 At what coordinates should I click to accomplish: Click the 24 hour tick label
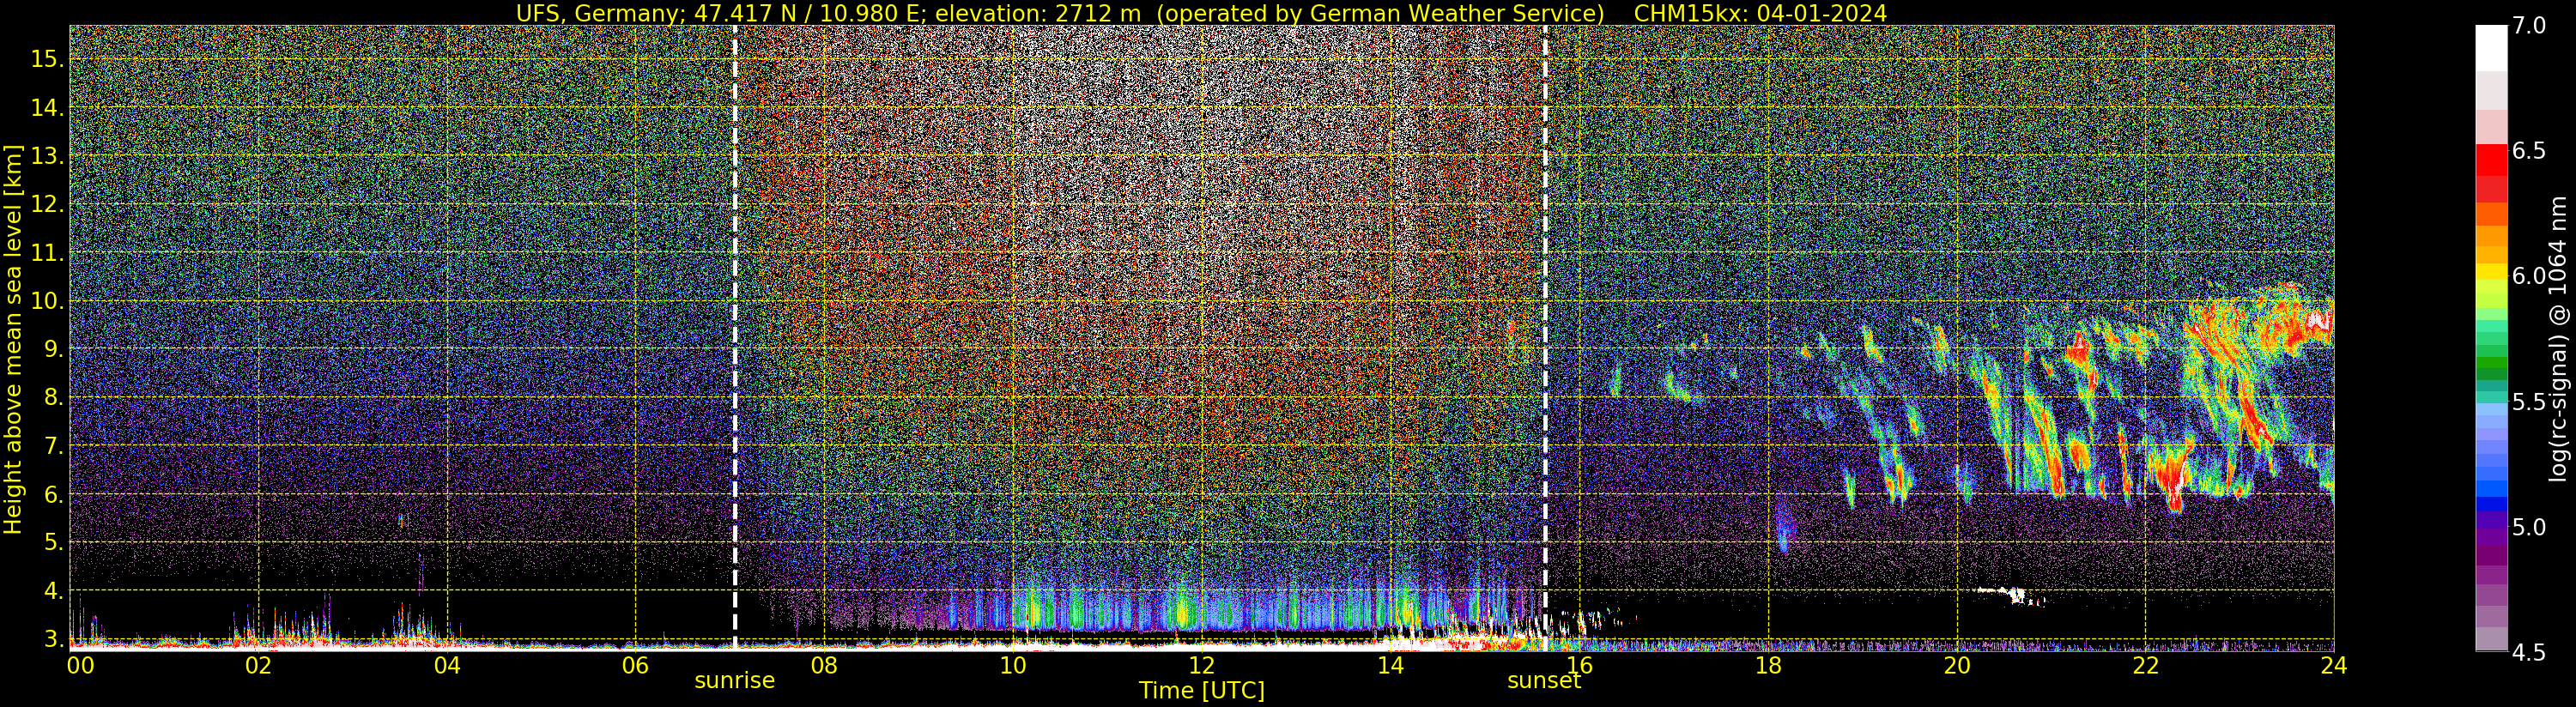pyautogui.click(x=2334, y=665)
